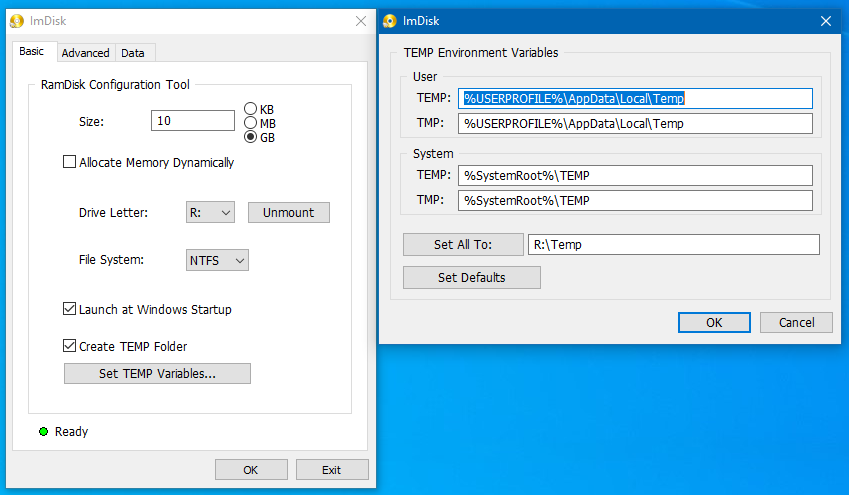
Task: Close the RamDisk configuration window
Action: tap(361, 21)
